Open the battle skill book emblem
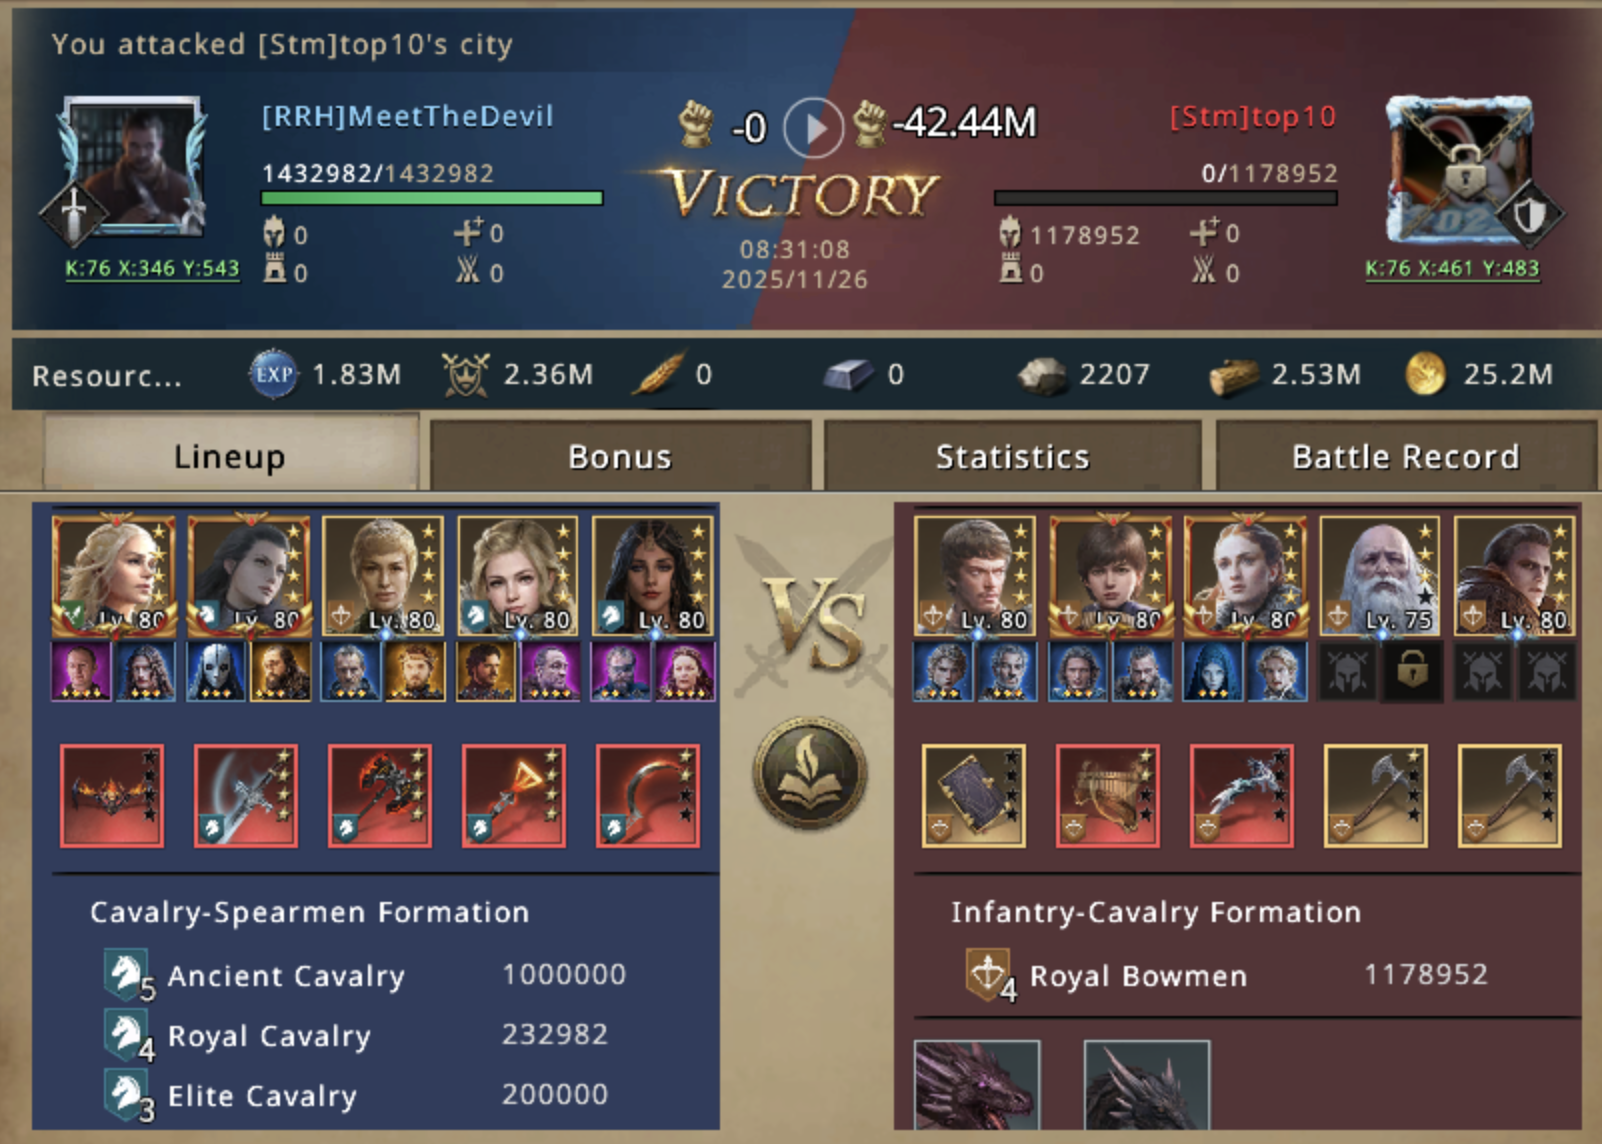The height and width of the screenshot is (1144, 1602). [x=809, y=773]
